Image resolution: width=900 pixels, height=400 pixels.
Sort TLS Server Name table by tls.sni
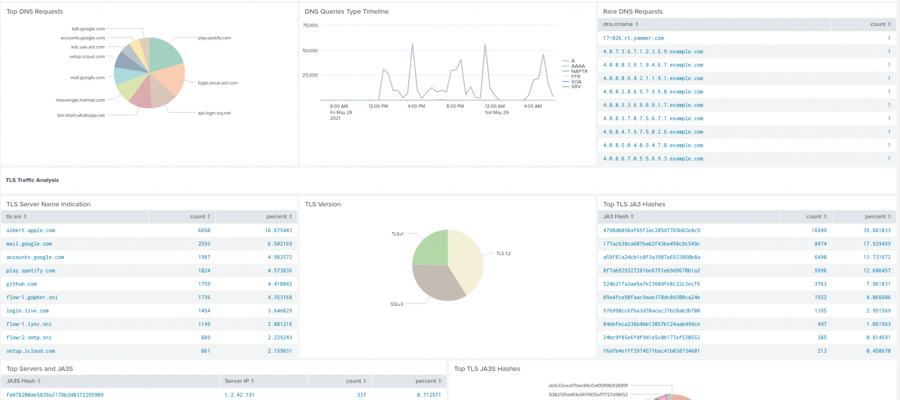17,216
